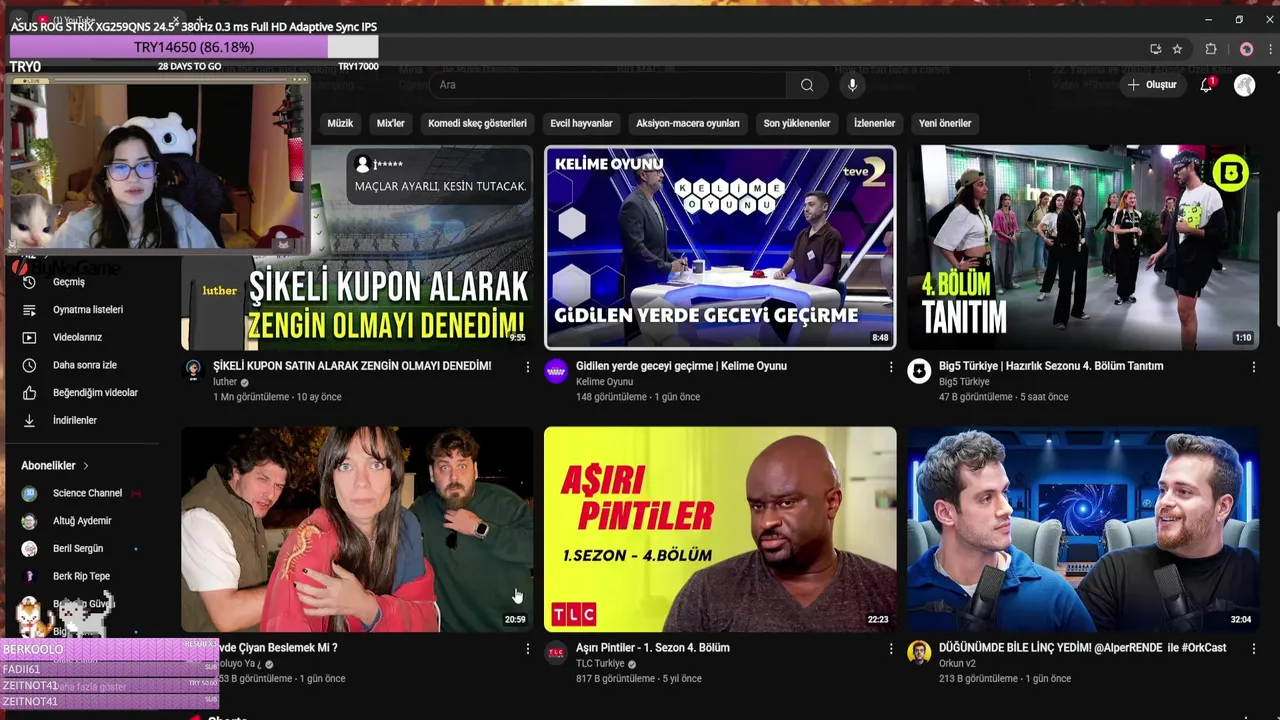Click the Oluştur create button
This screenshot has width=1280, height=720.
[1152, 85]
